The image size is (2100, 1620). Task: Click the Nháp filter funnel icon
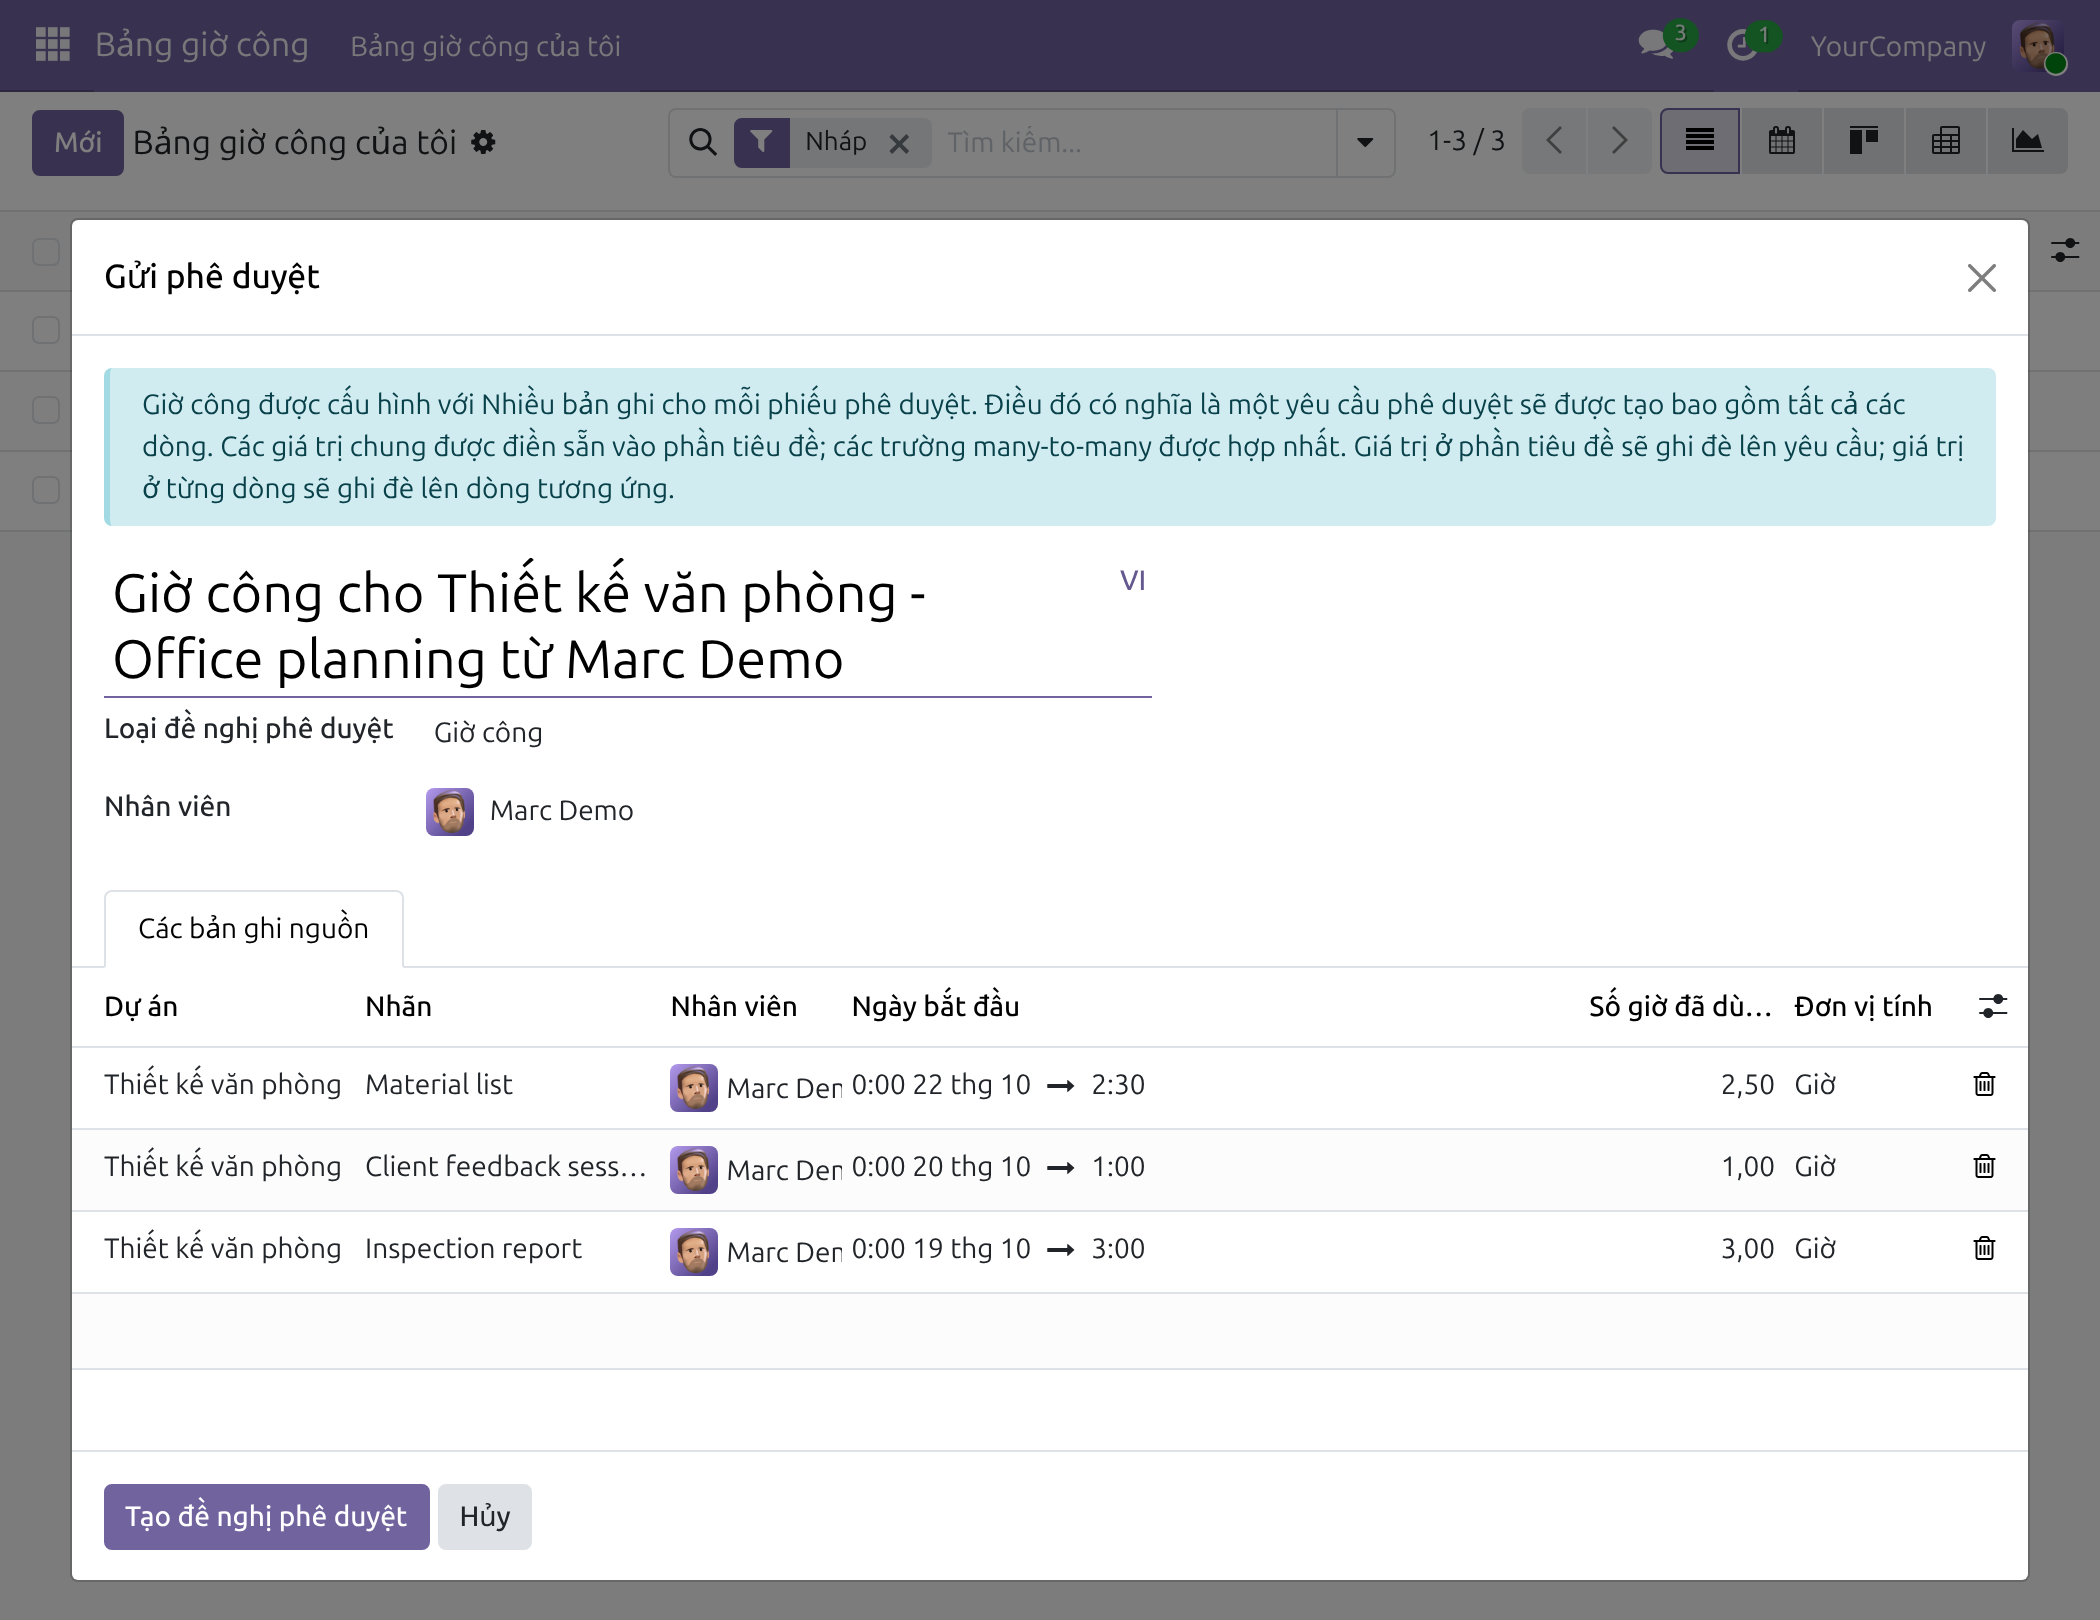(762, 142)
